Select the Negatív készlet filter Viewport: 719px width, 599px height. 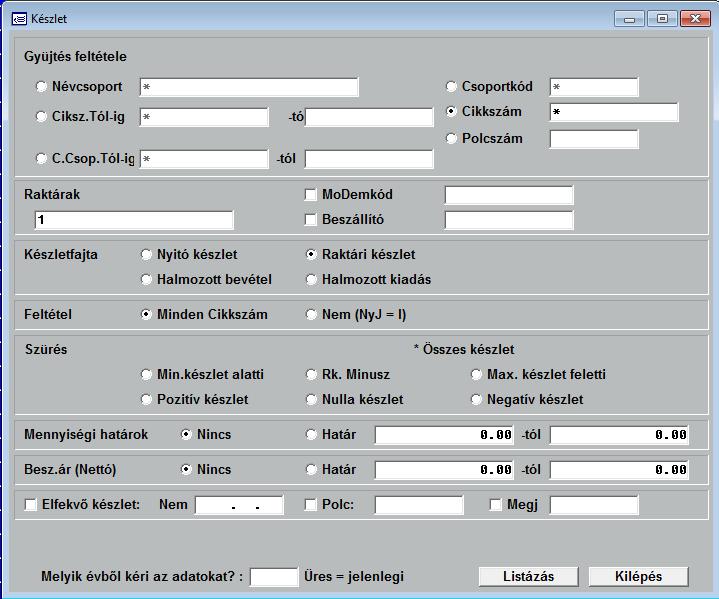[476, 399]
